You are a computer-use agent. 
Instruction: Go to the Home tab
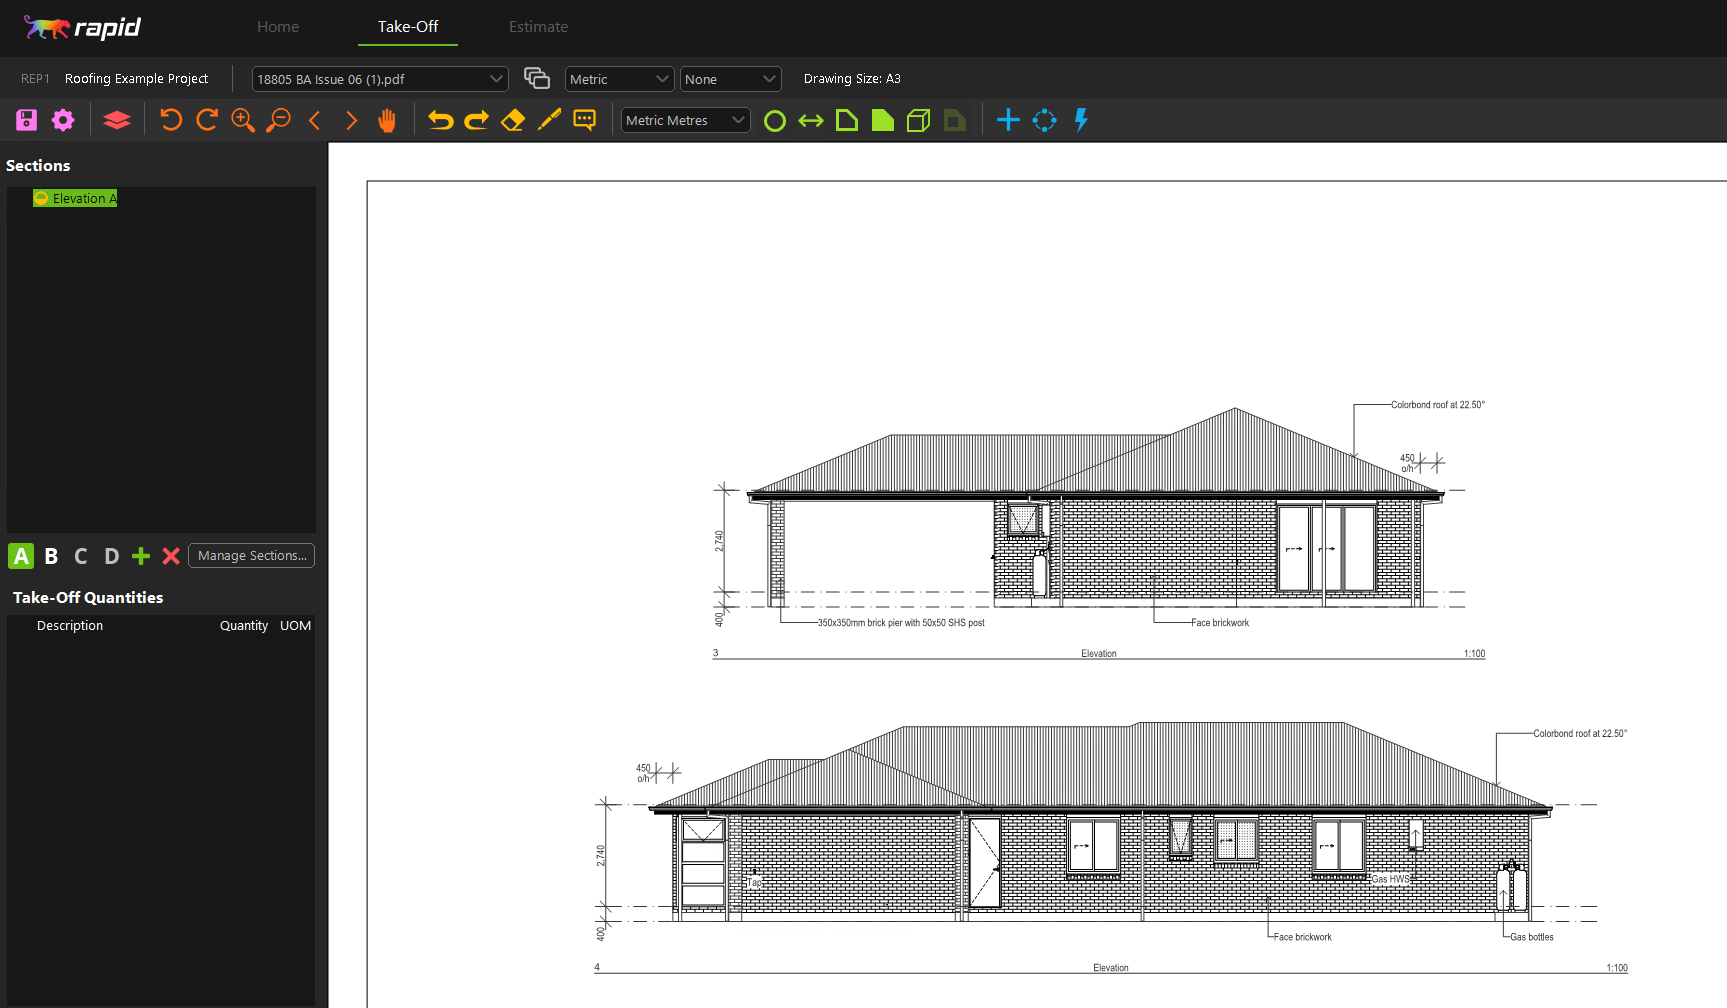[278, 27]
